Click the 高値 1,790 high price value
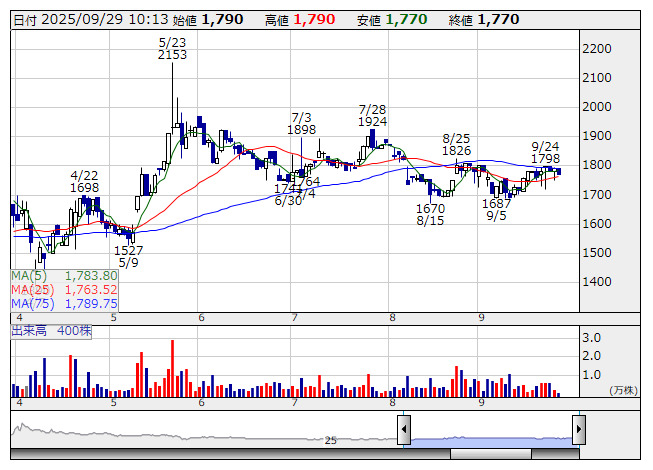 coord(300,20)
